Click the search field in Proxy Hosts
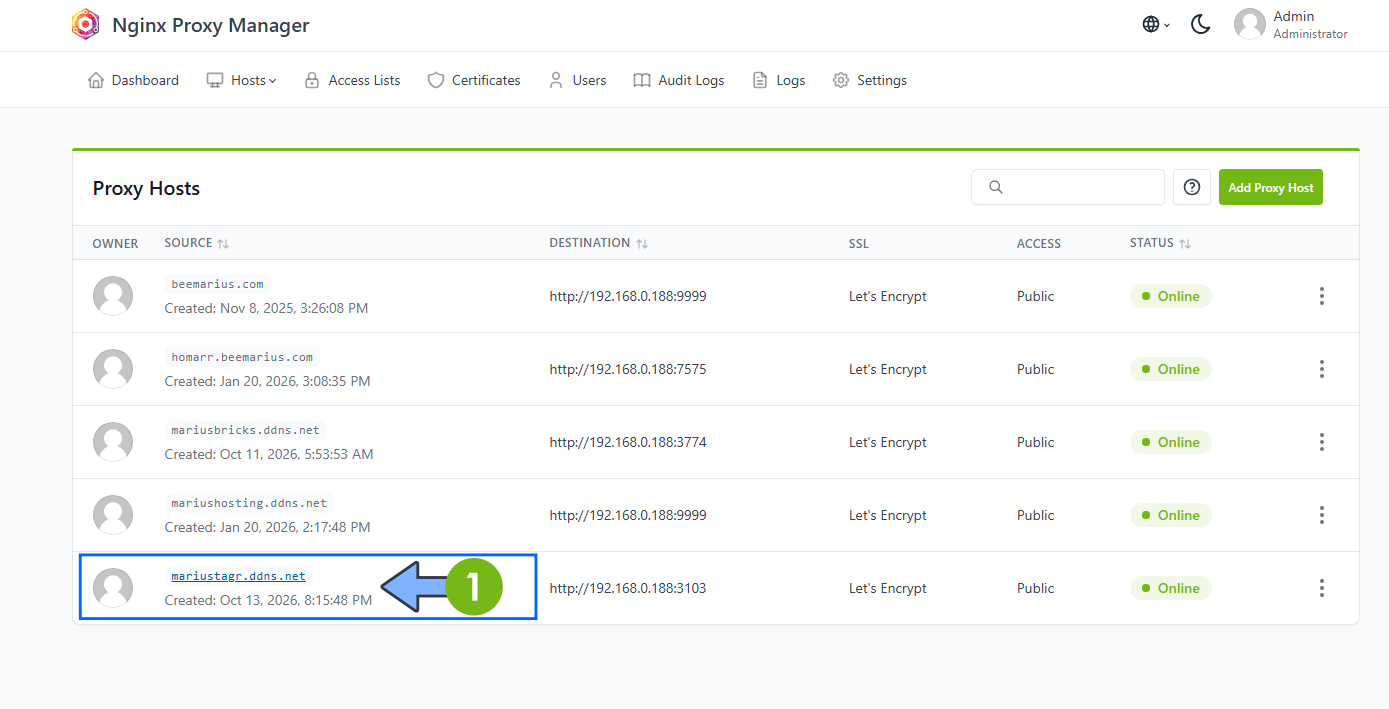 click(x=1068, y=187)
